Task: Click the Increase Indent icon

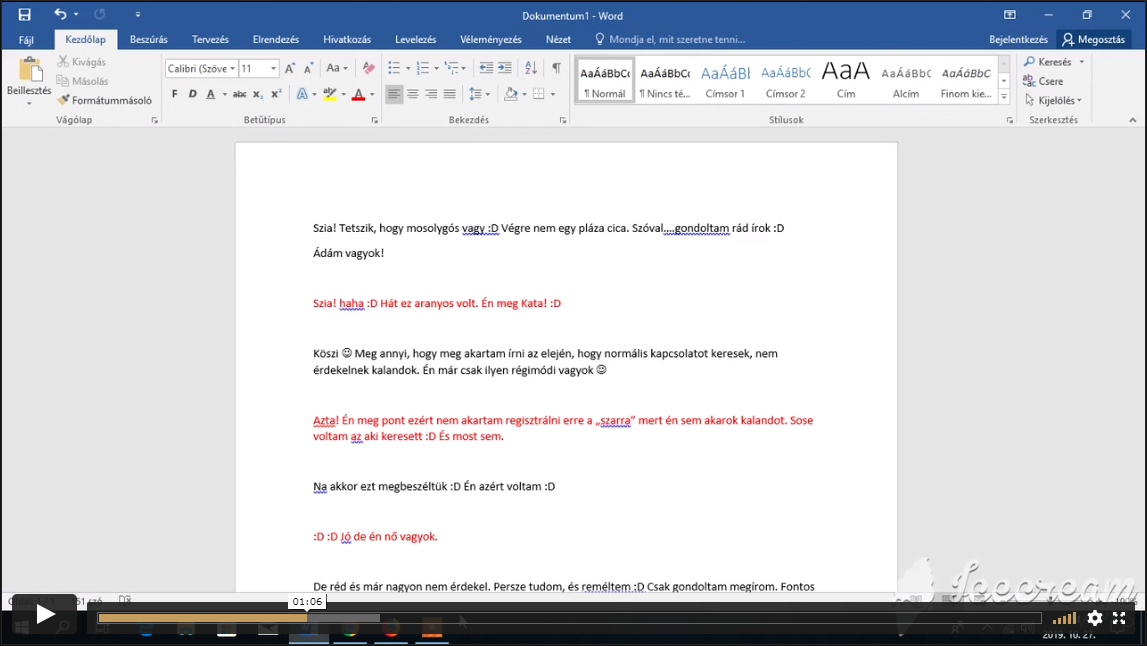Action: [x=505, y=68]
